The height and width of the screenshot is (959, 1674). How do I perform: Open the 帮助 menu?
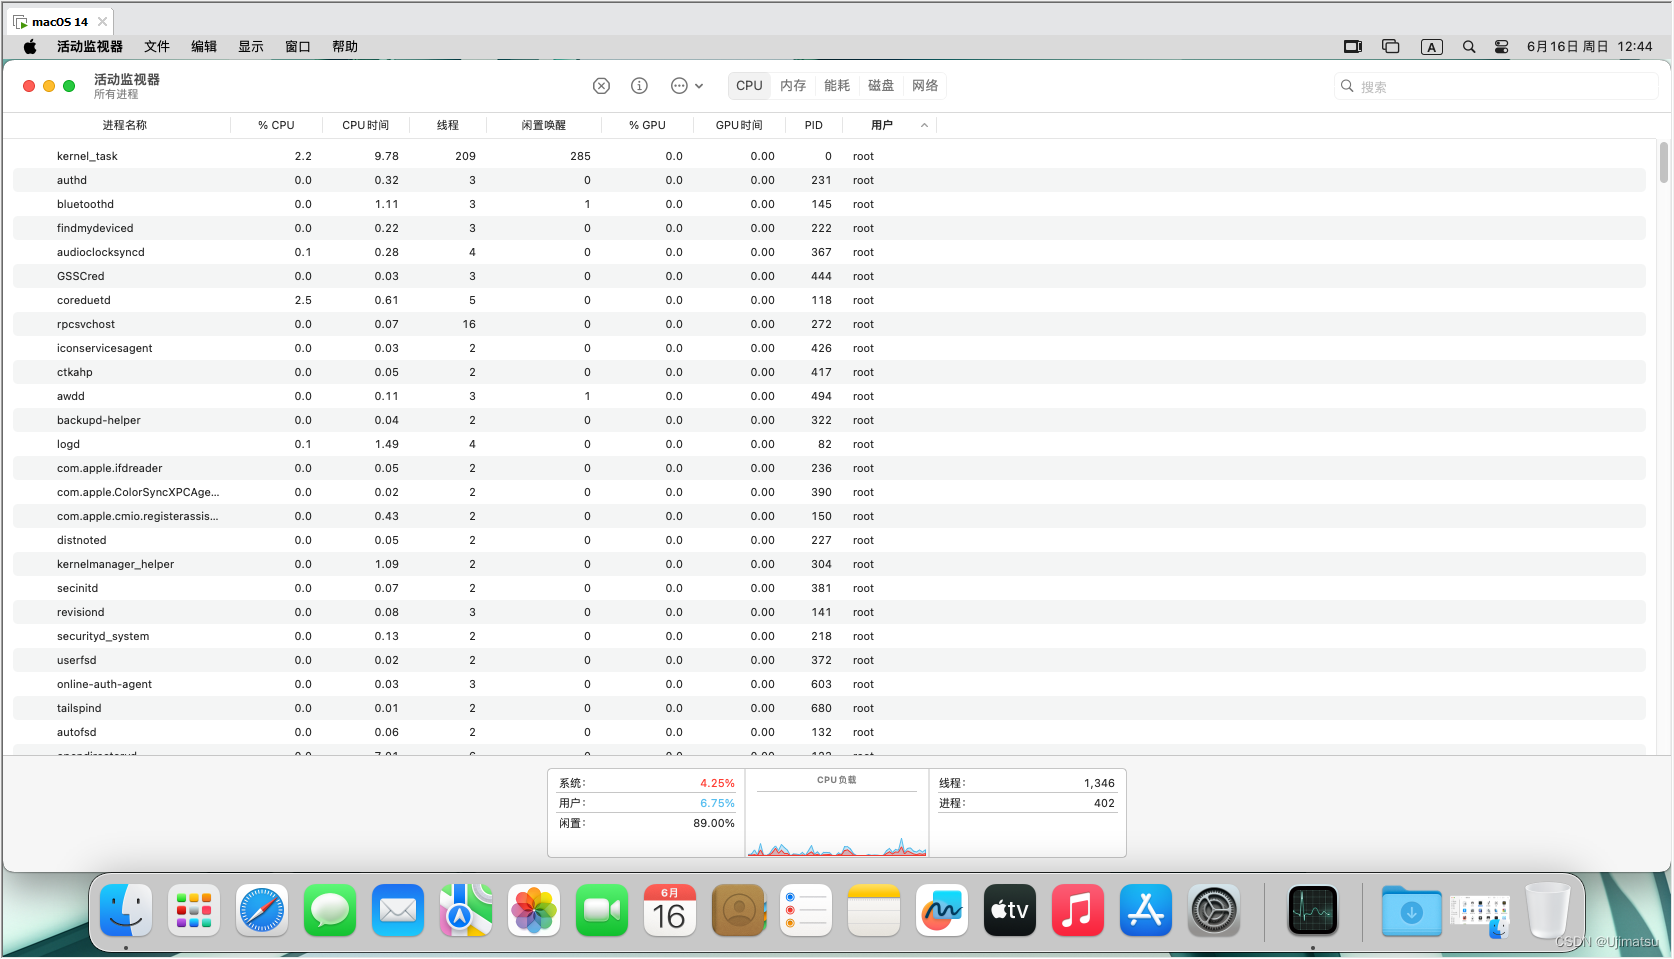click(x=345, y=46)
